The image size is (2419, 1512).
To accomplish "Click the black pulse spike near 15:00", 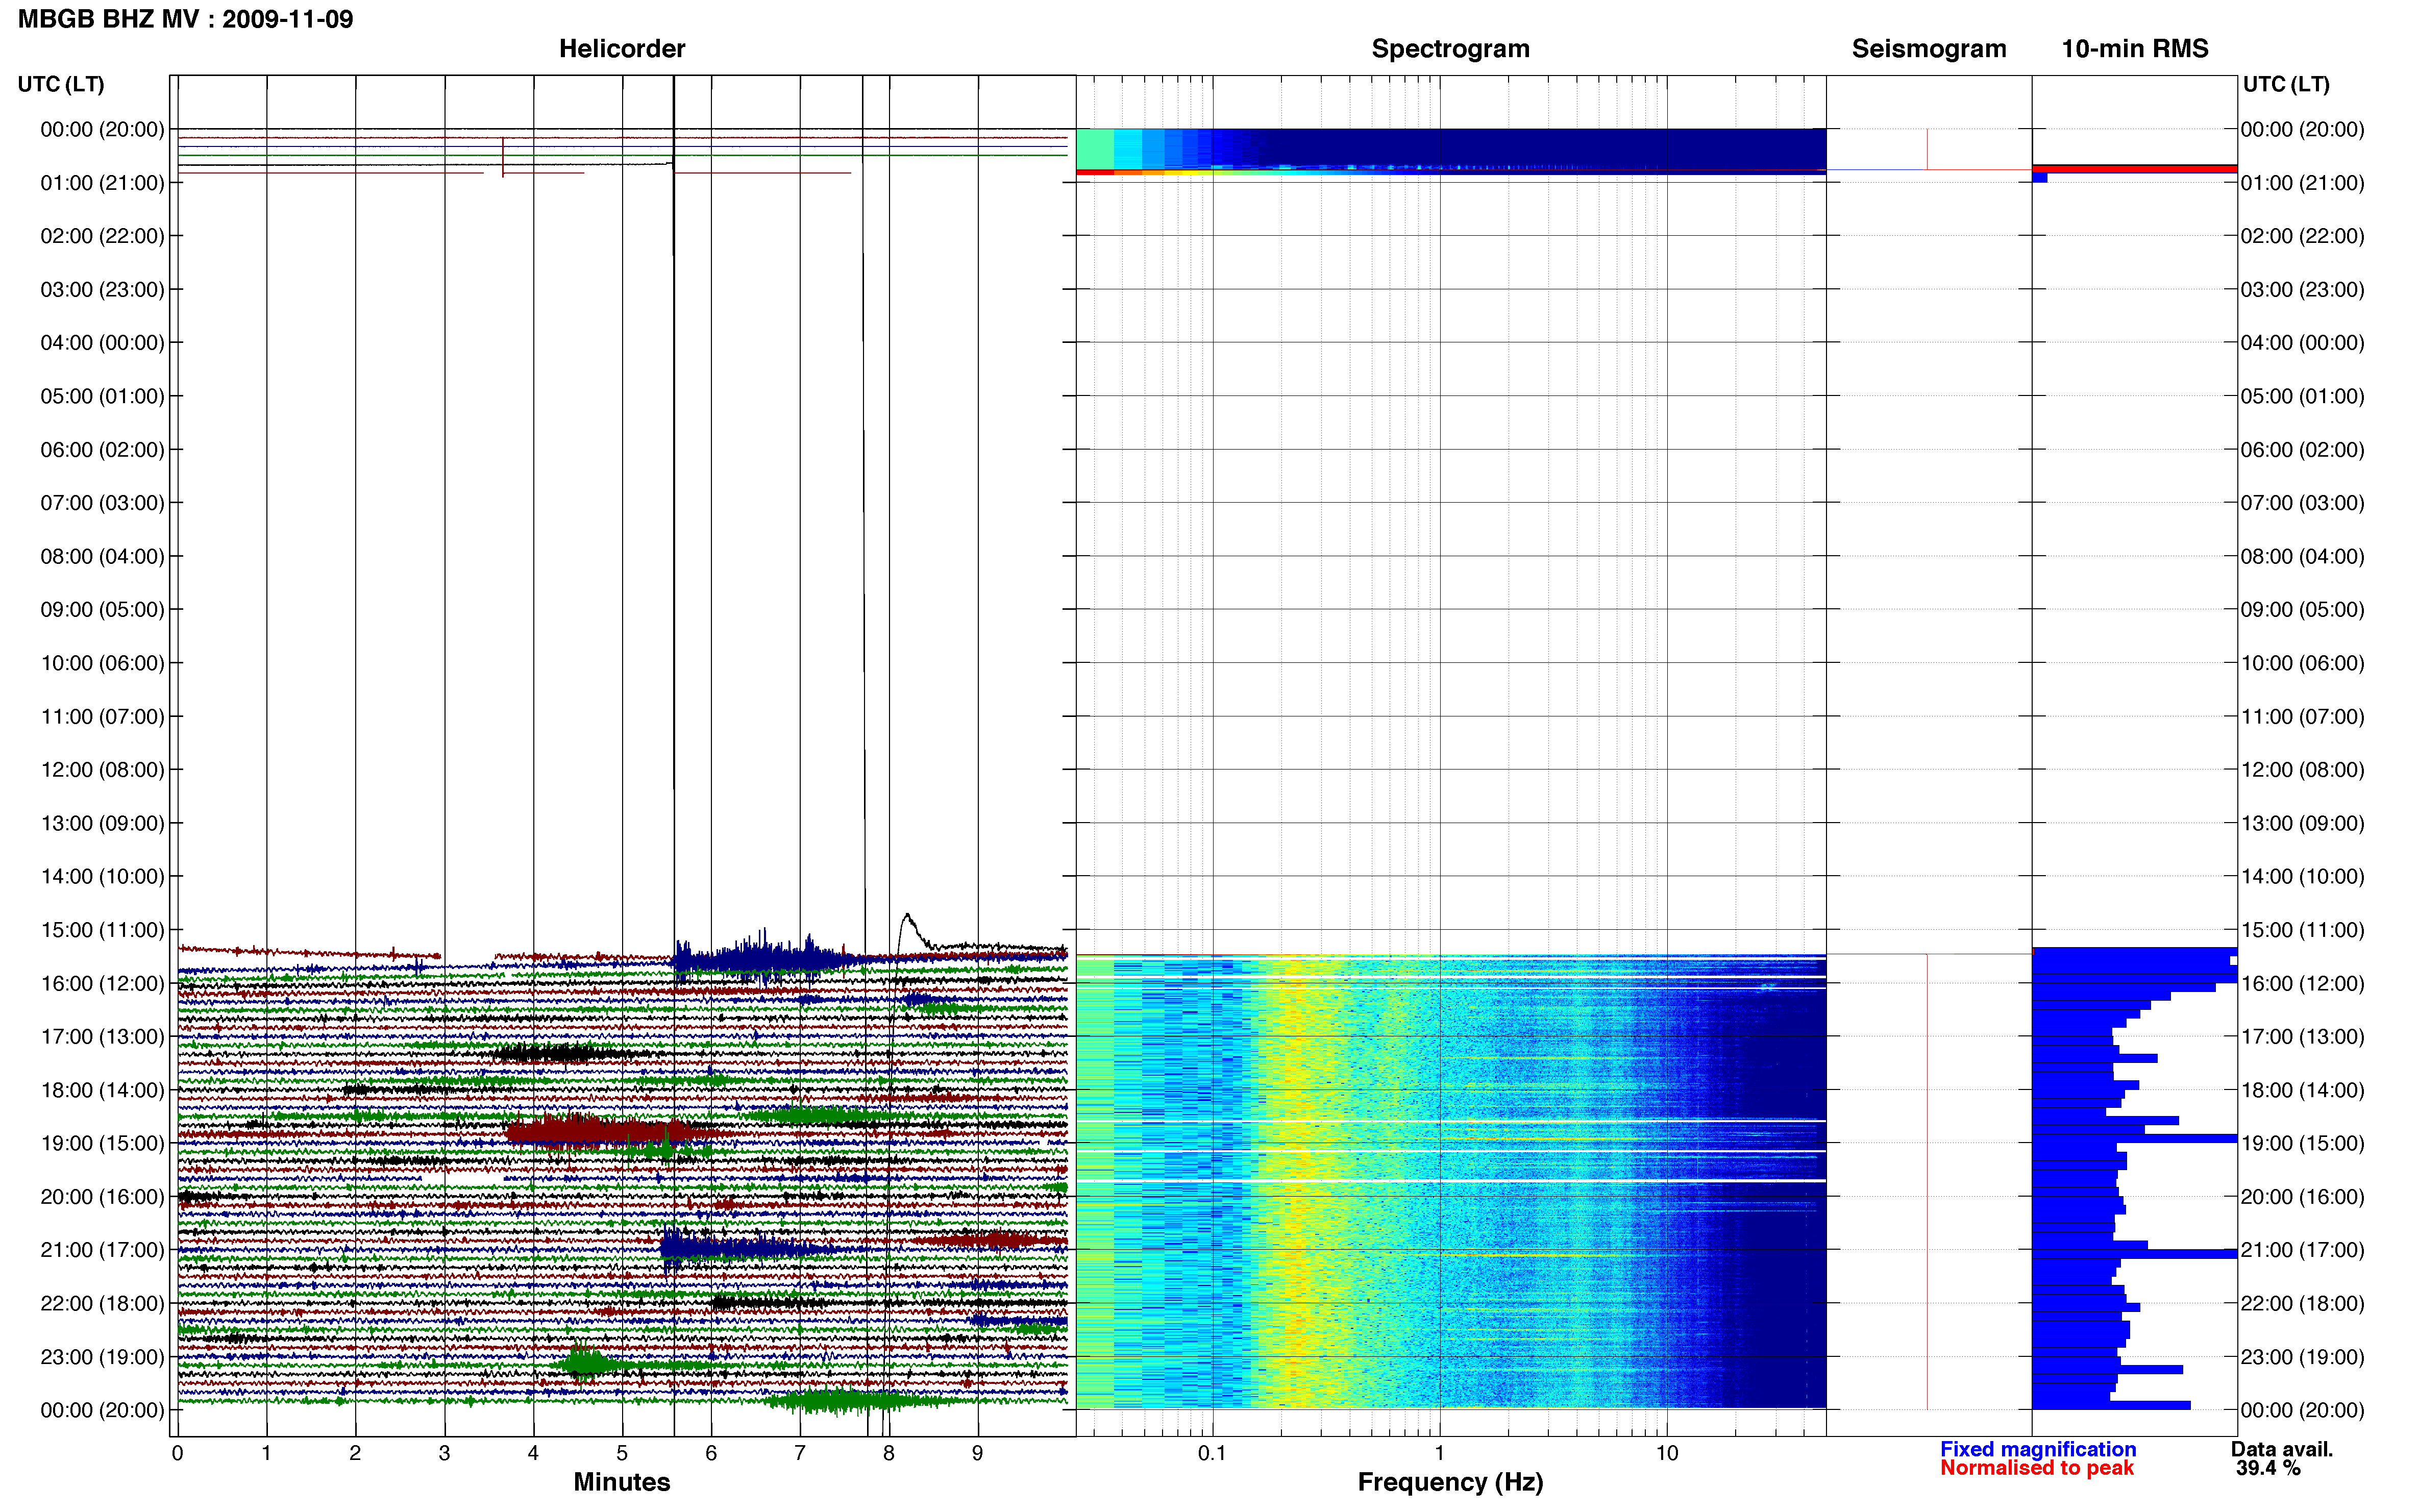I will click(x=908, y=930).
